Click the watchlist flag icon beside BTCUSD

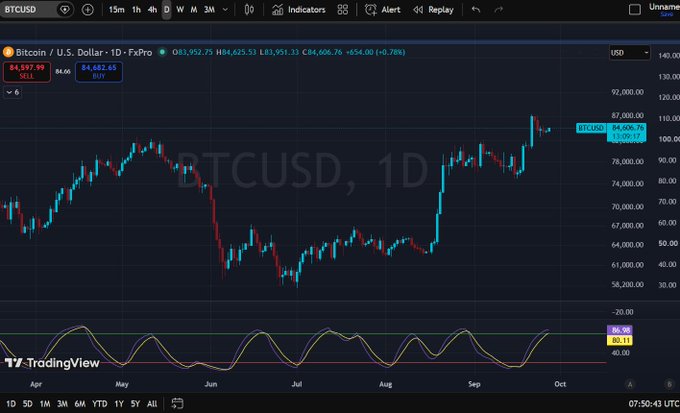point(65,10)
